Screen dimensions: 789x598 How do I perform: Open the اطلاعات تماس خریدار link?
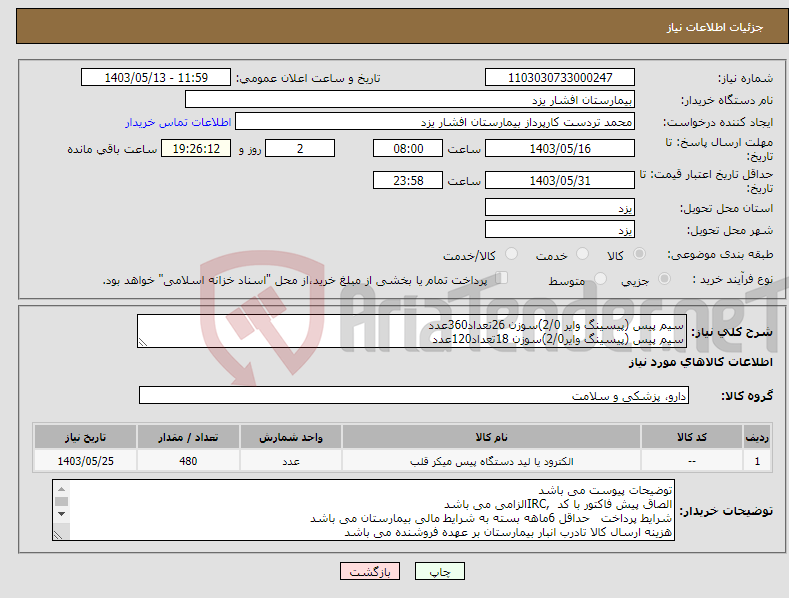coord(178,122)
